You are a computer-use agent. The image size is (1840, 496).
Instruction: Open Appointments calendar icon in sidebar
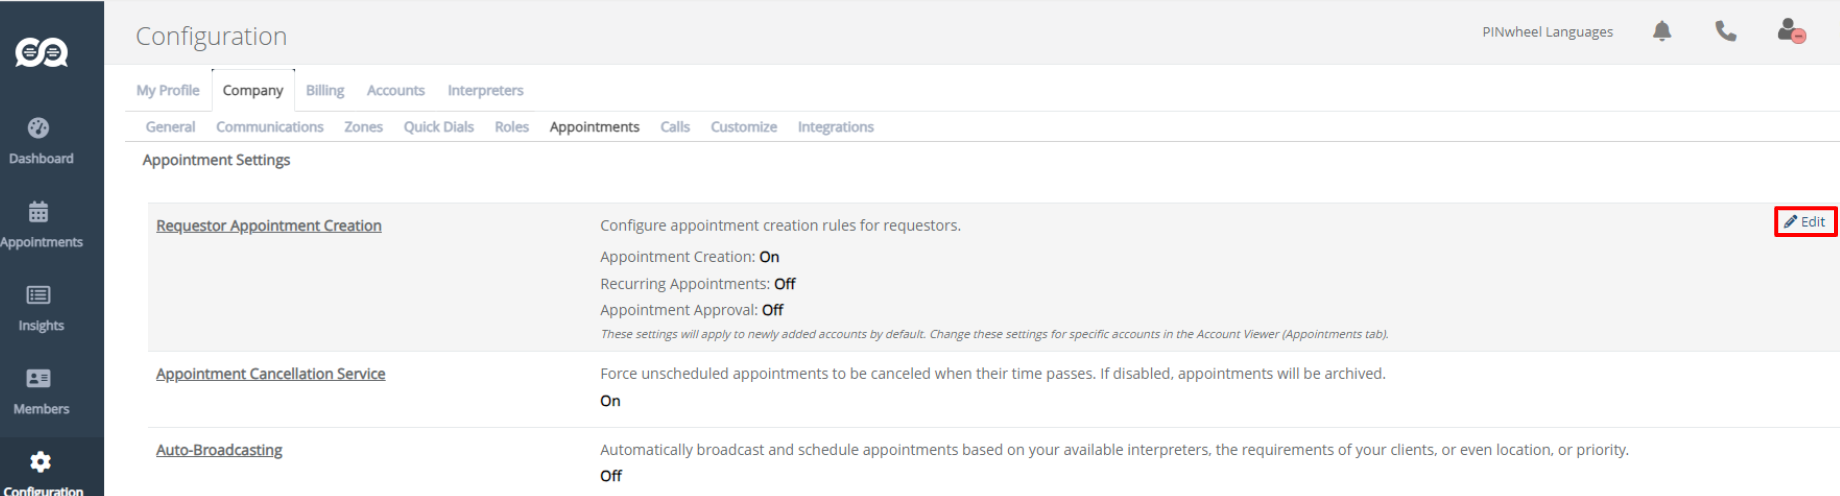[38, 212]
